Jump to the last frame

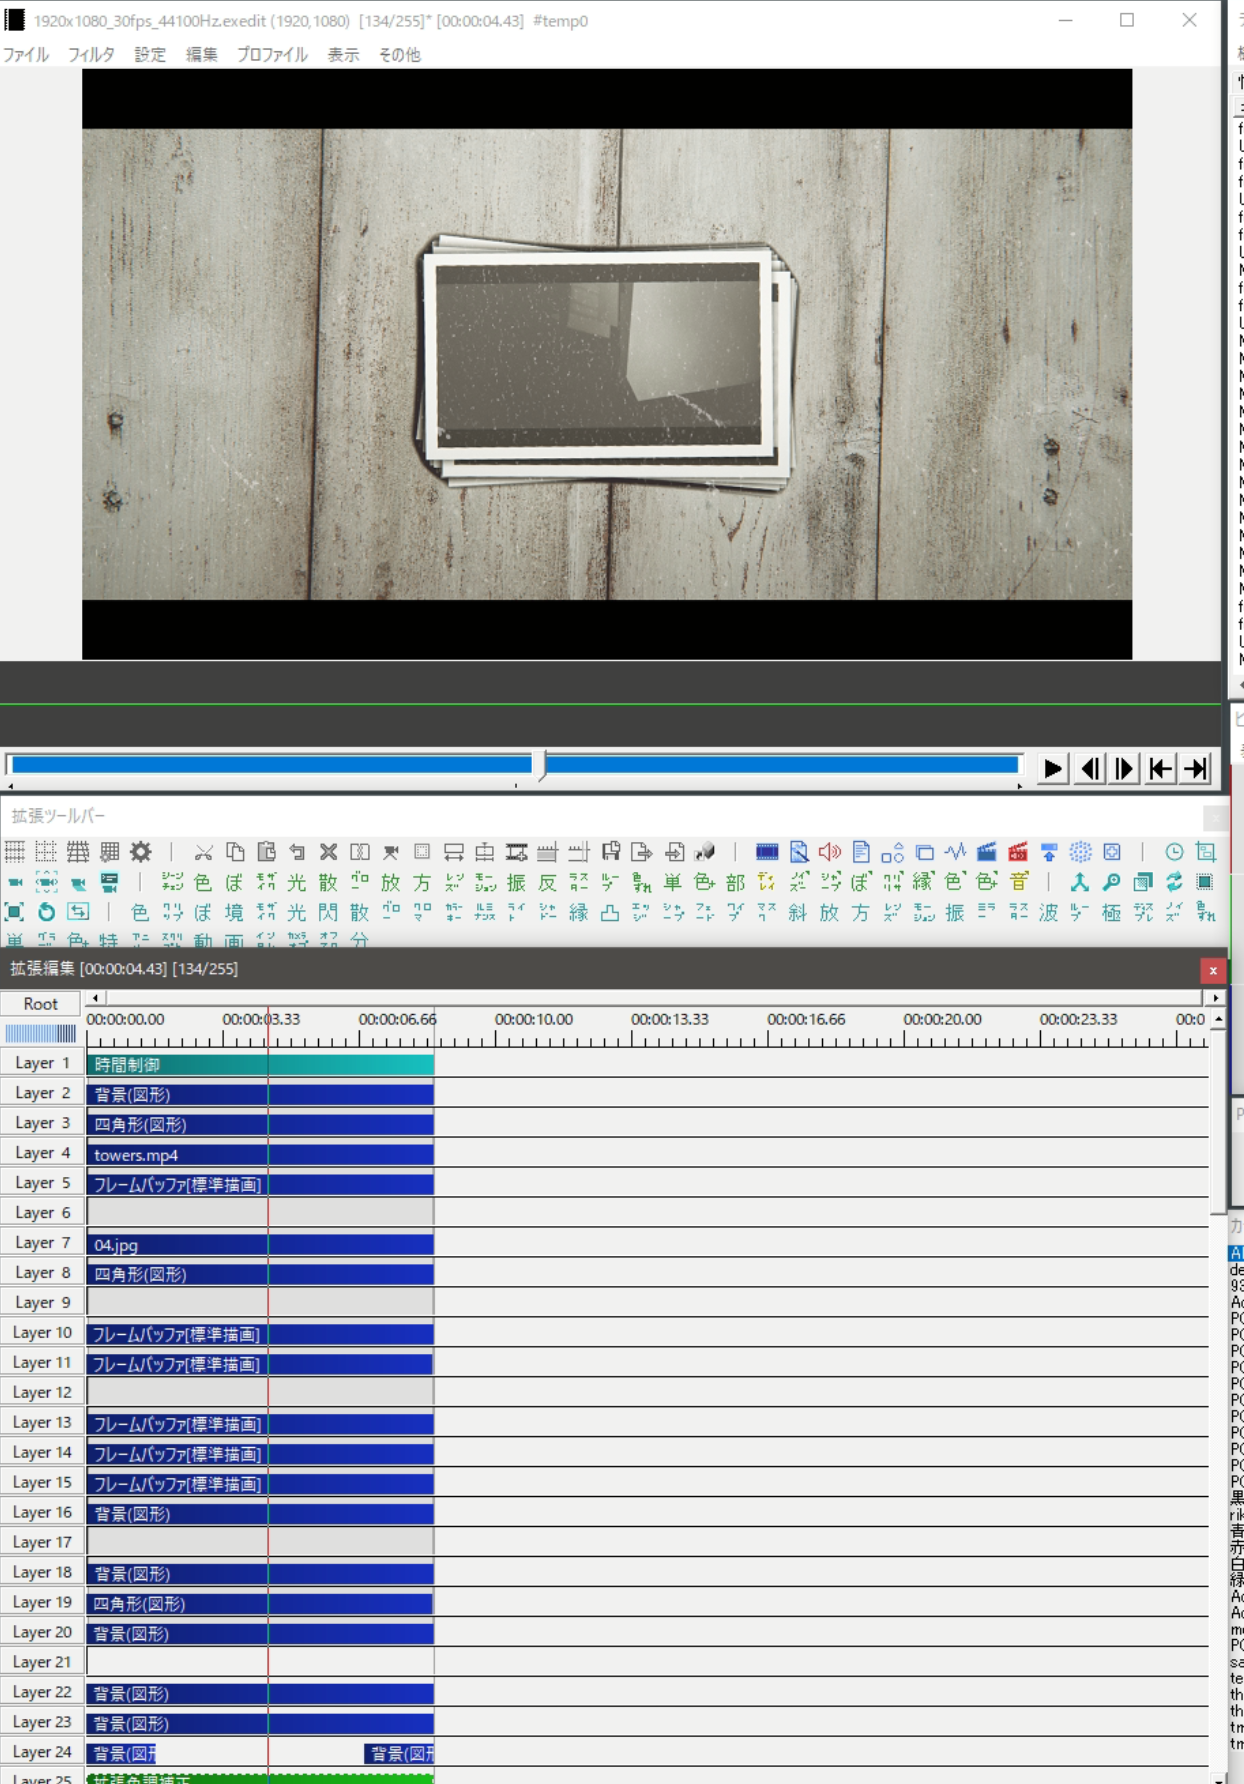[1196, 769]
